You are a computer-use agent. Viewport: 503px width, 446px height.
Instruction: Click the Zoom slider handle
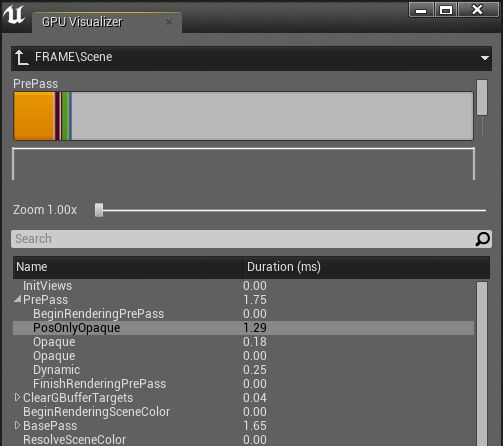[99, 210]
